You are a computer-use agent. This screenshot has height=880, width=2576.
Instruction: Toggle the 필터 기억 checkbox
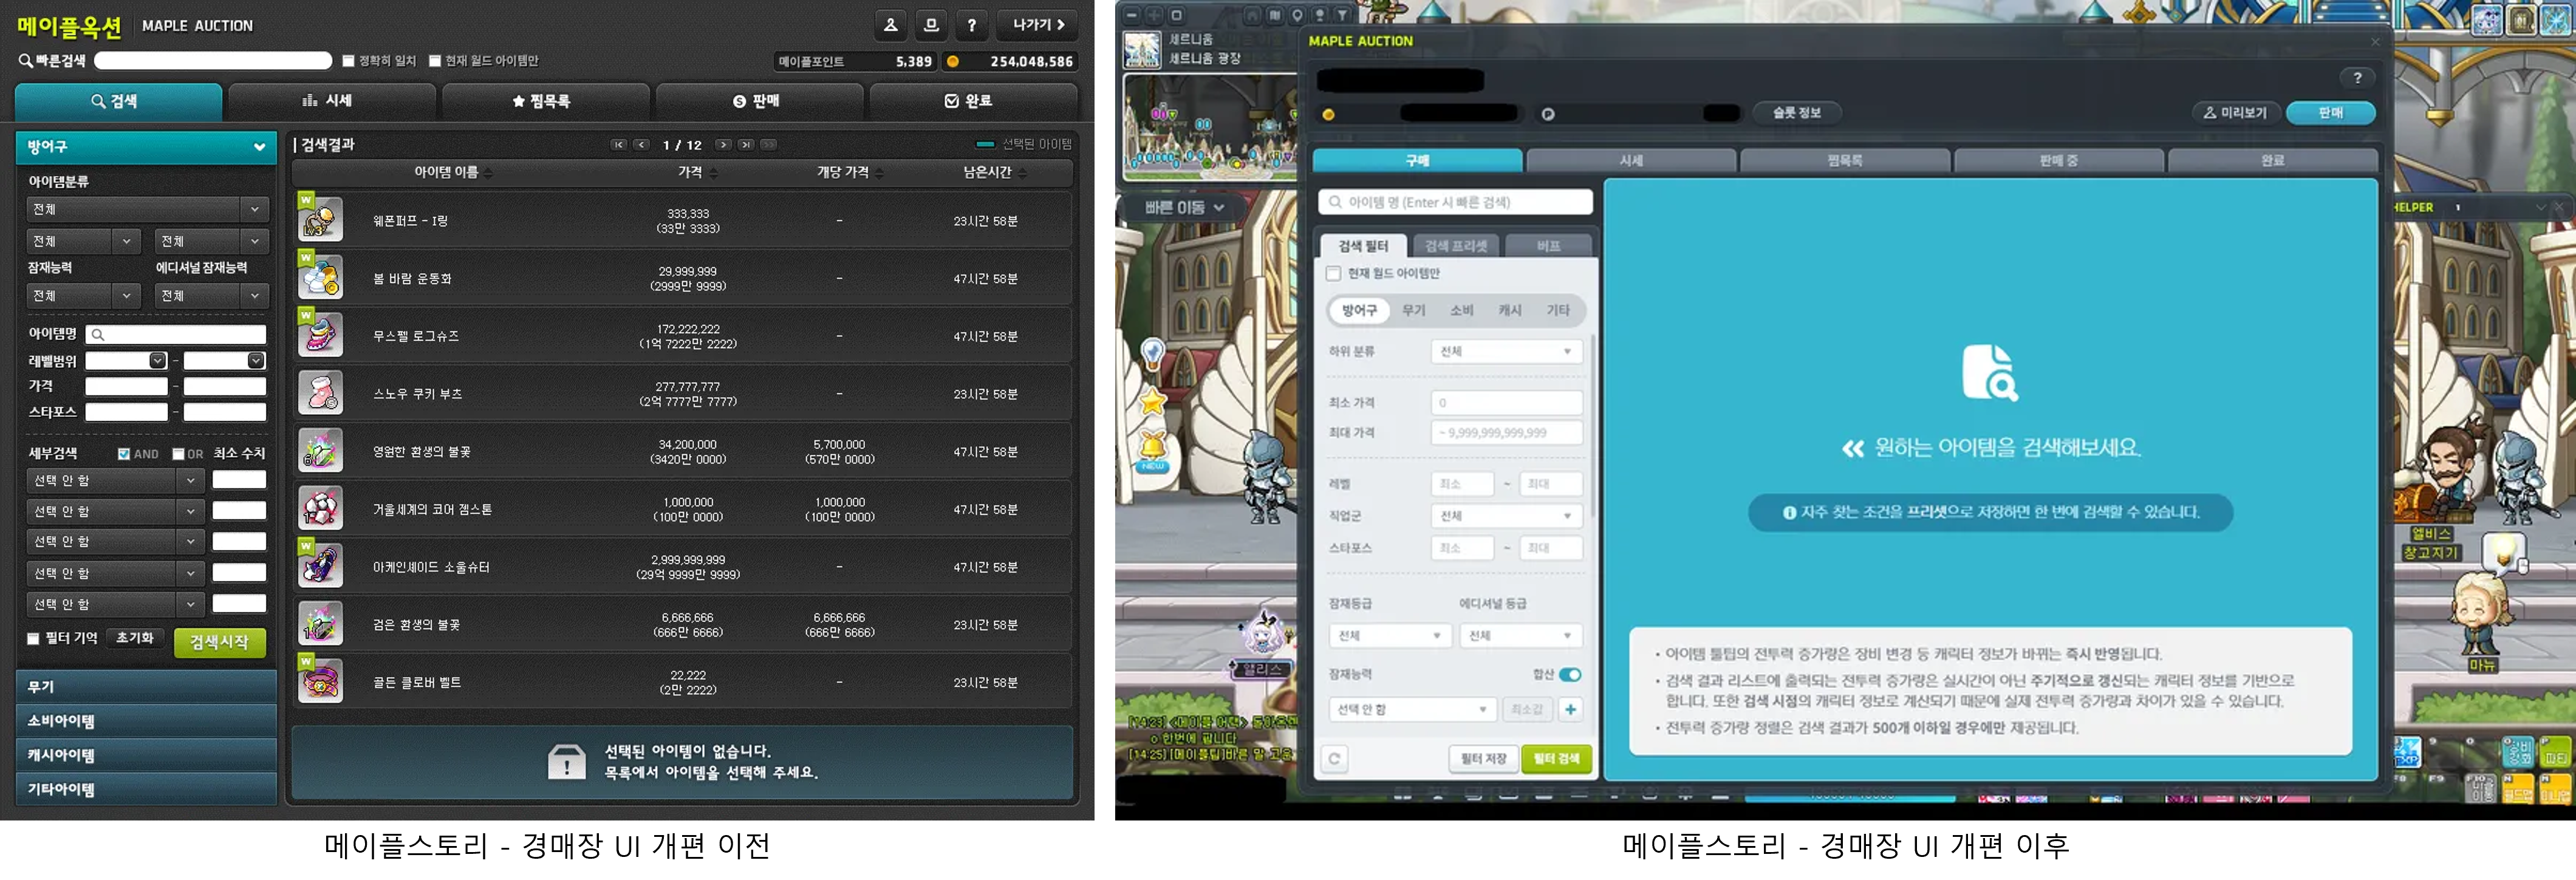tap(33, 638)
